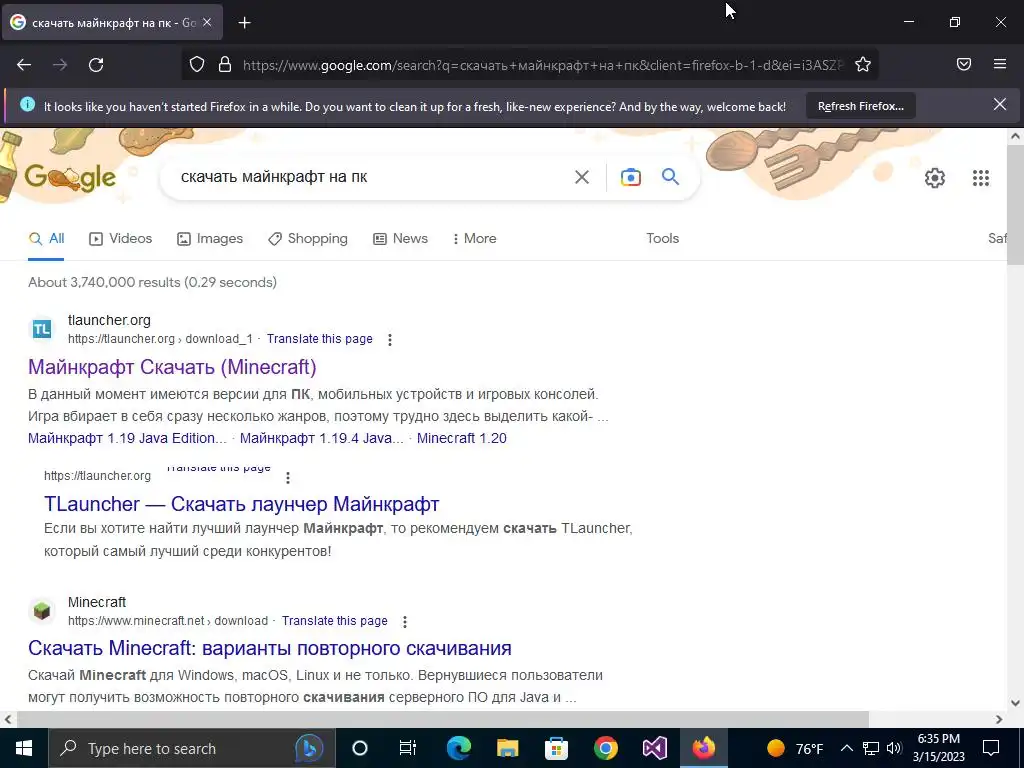Search by image using the camera icon
This screenshot has width=1024, height=768.
630,177
